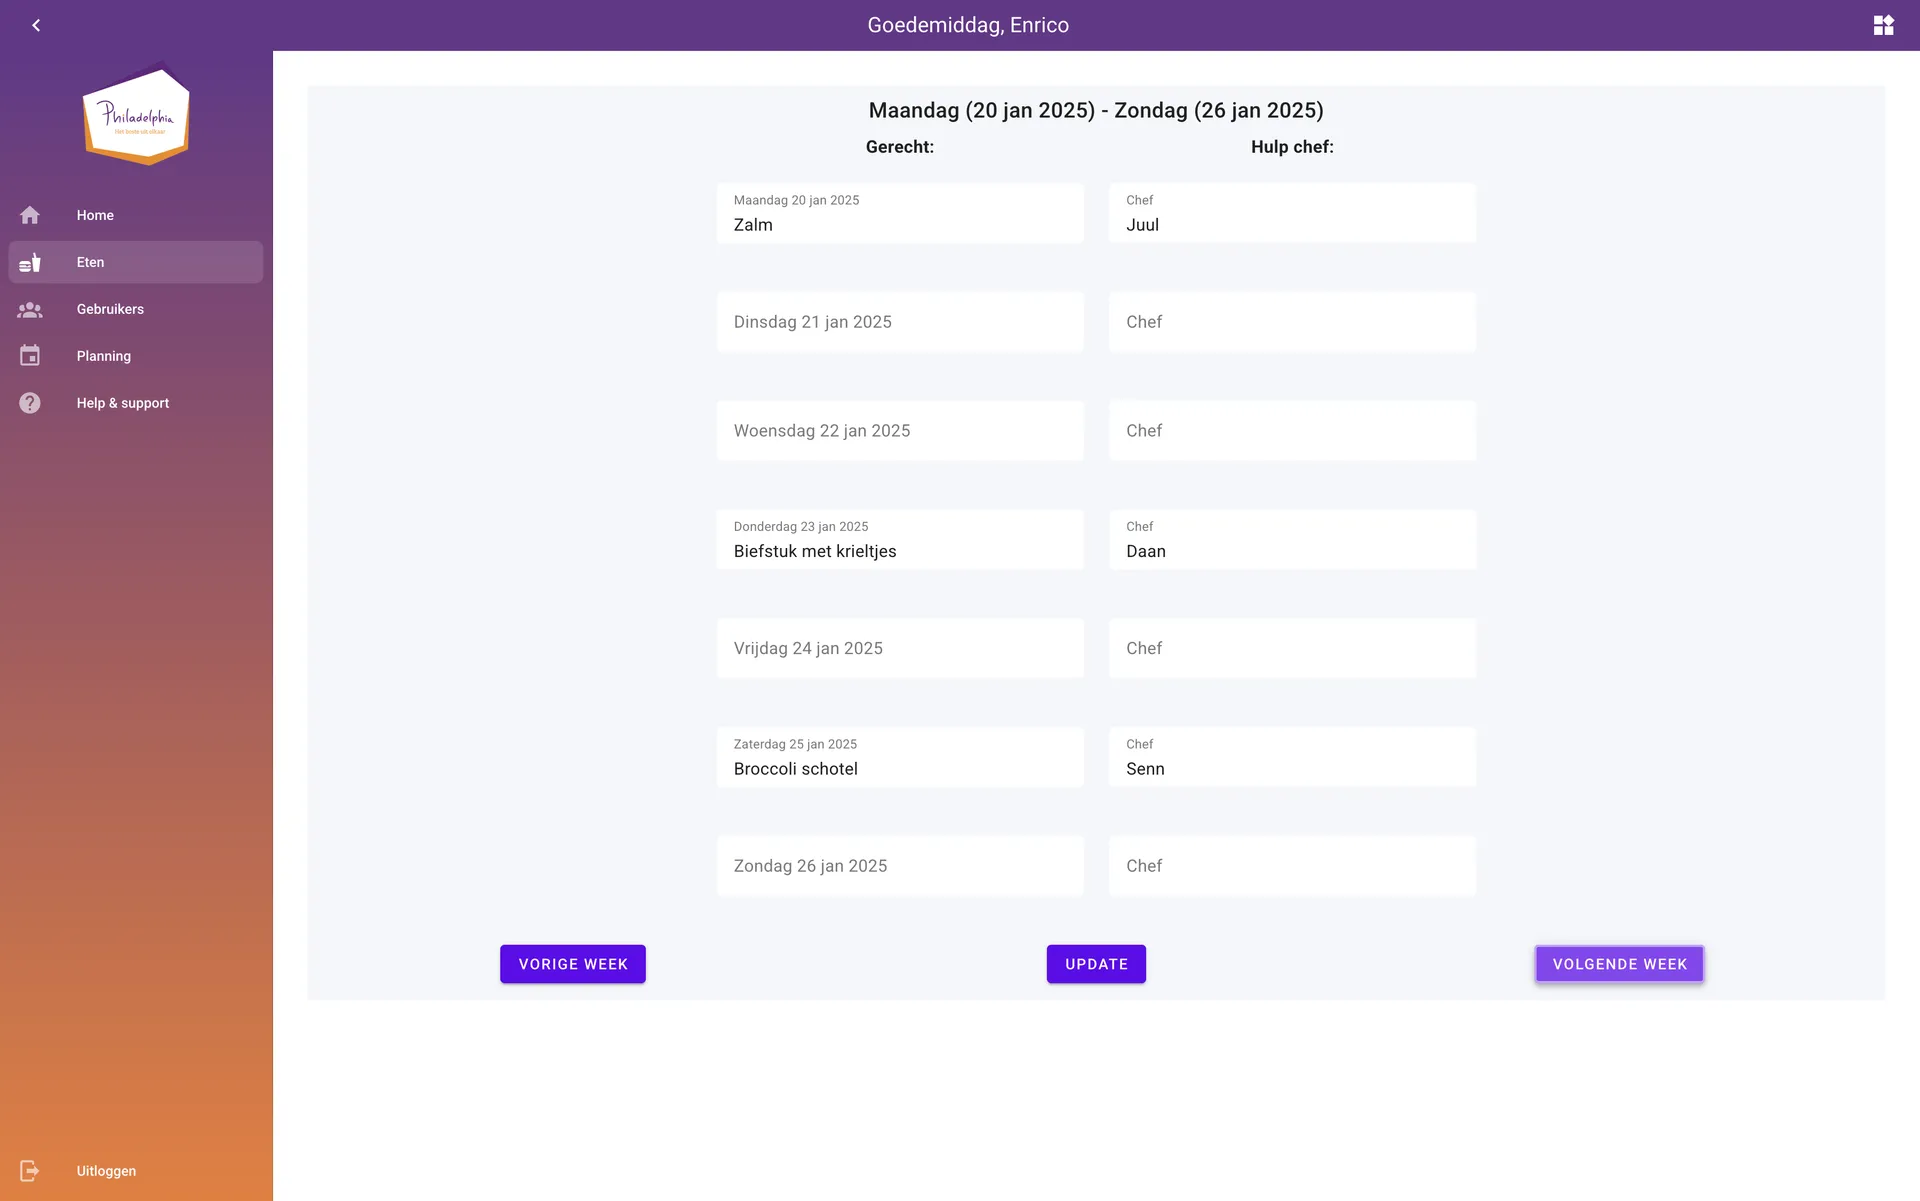Edit Zaterdag chef field Senn
1920x1201 pixels.
click(1292, 757)
